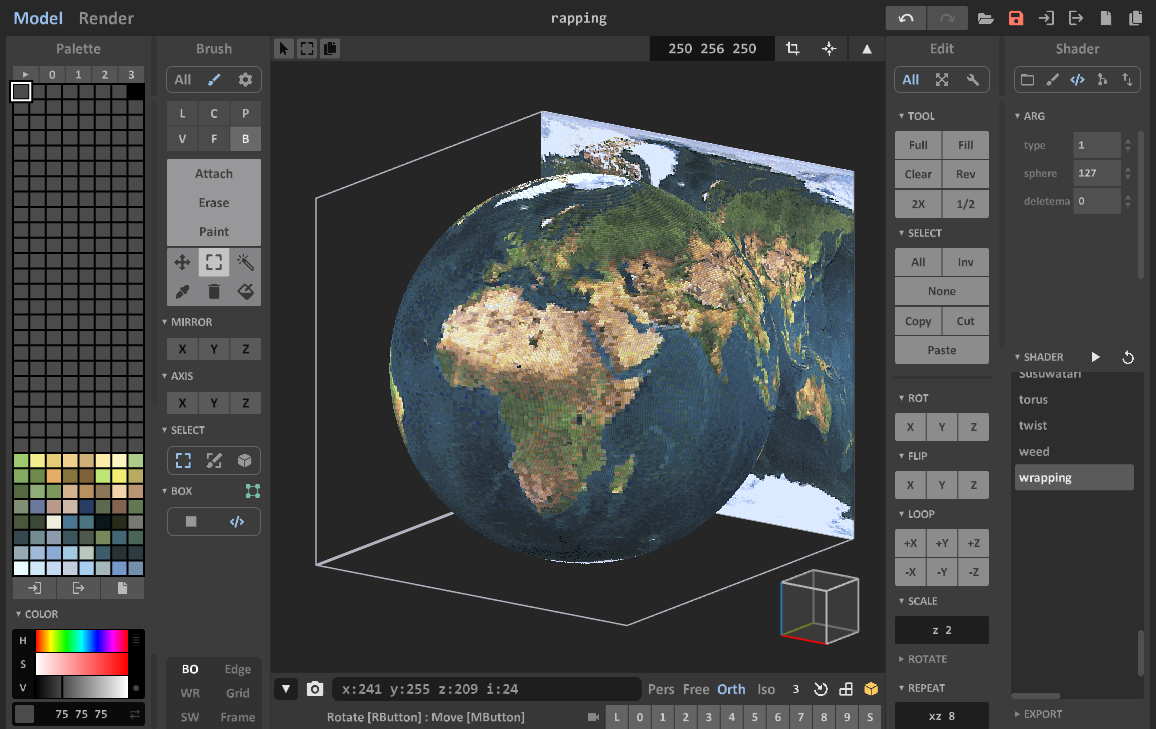Click the Attach brush mode button
1156x729 pixels.
[x=214, y=174]
